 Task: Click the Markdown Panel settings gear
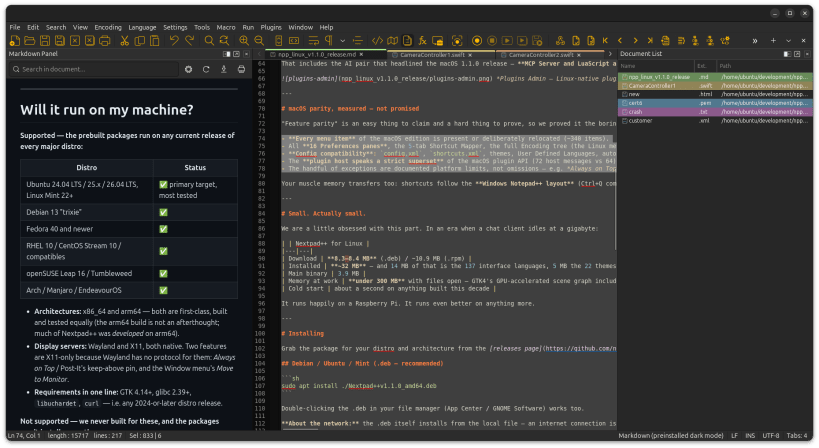pyautogui.click(x=189, y=69)
